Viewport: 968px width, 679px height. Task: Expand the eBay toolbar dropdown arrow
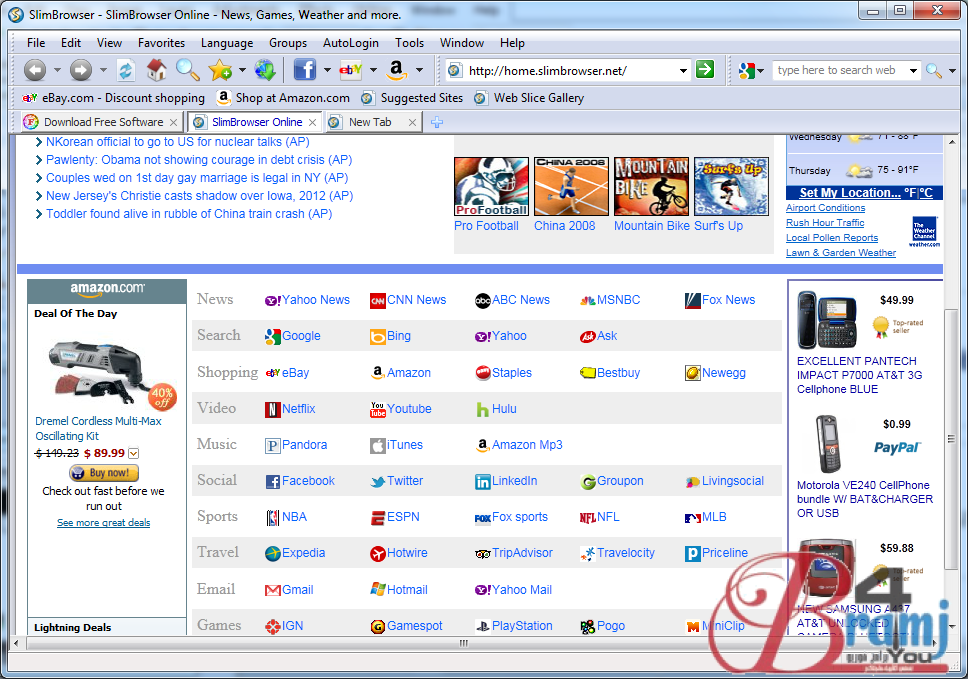[x=373, y=71]
